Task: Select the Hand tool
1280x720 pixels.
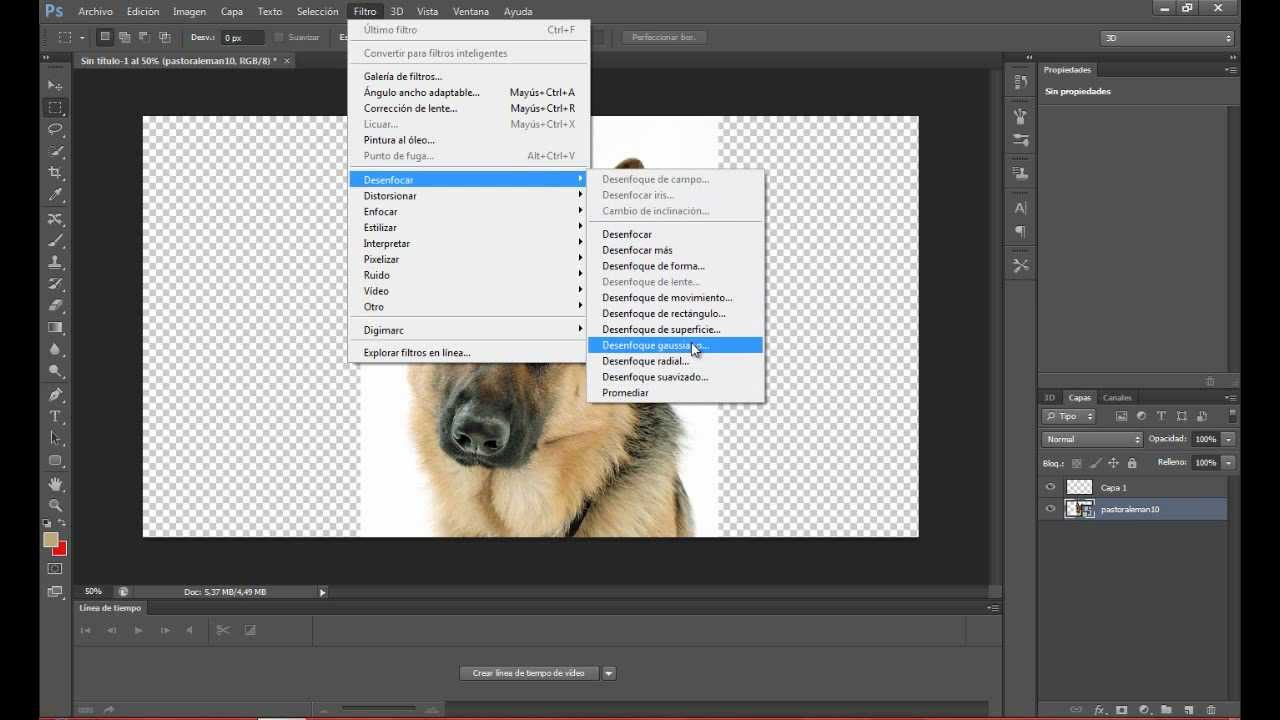Action: click(56, 484)
